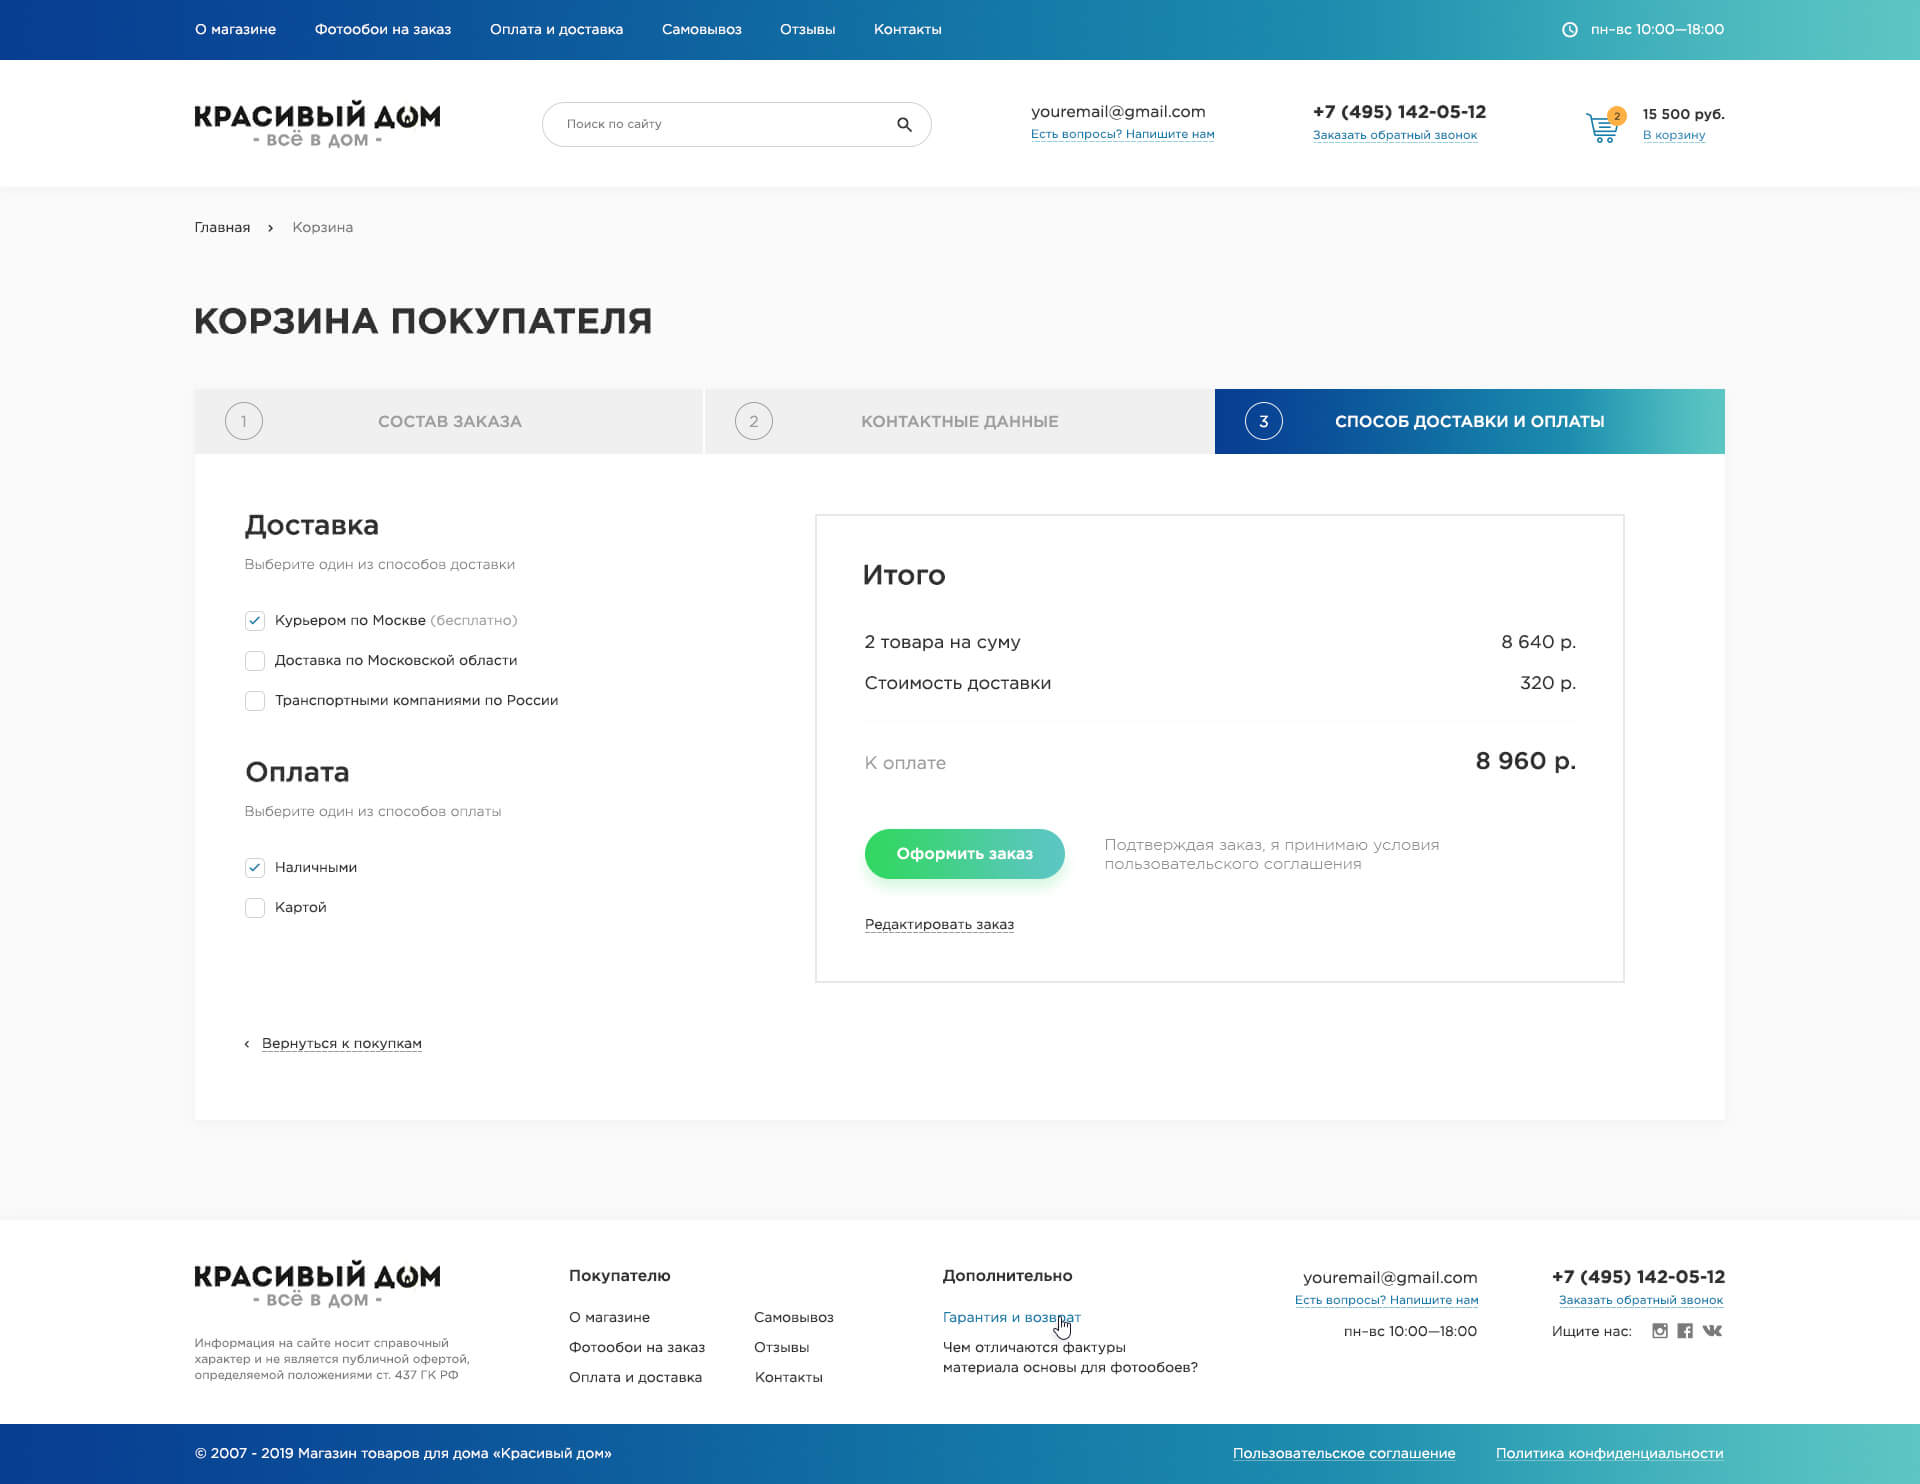1920x1484 pixels.
Task: Open Самовывоз in top menu
Action: [701, 30]
